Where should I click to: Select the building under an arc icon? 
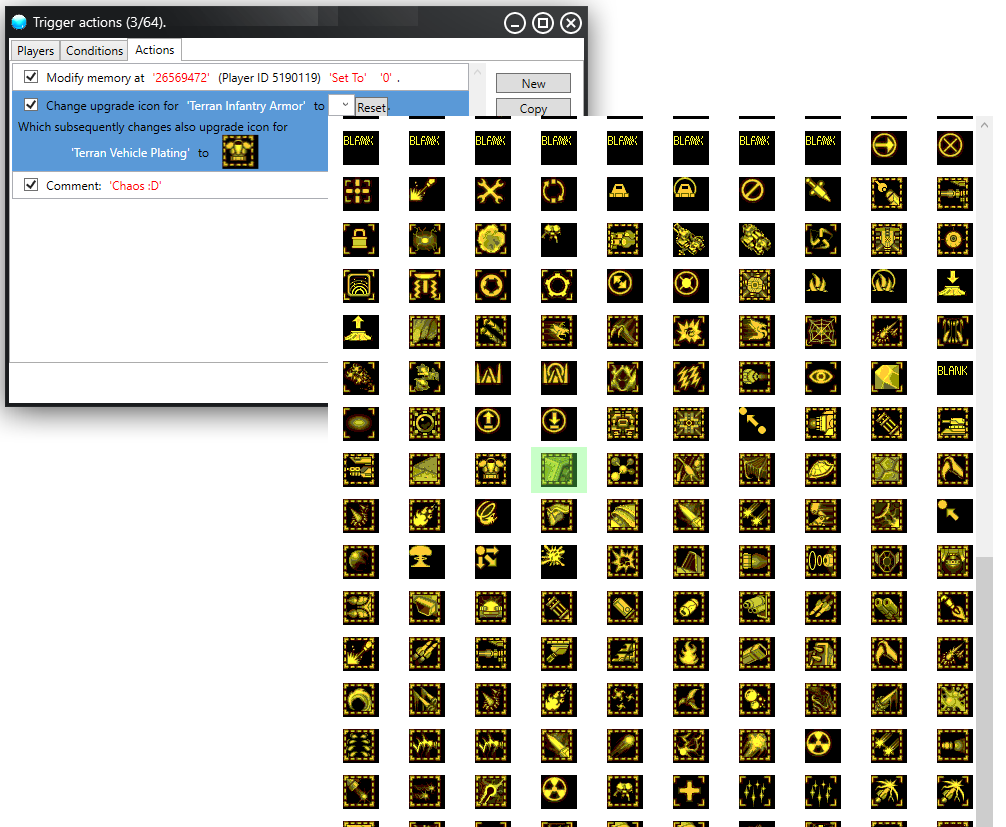(690, 193)
